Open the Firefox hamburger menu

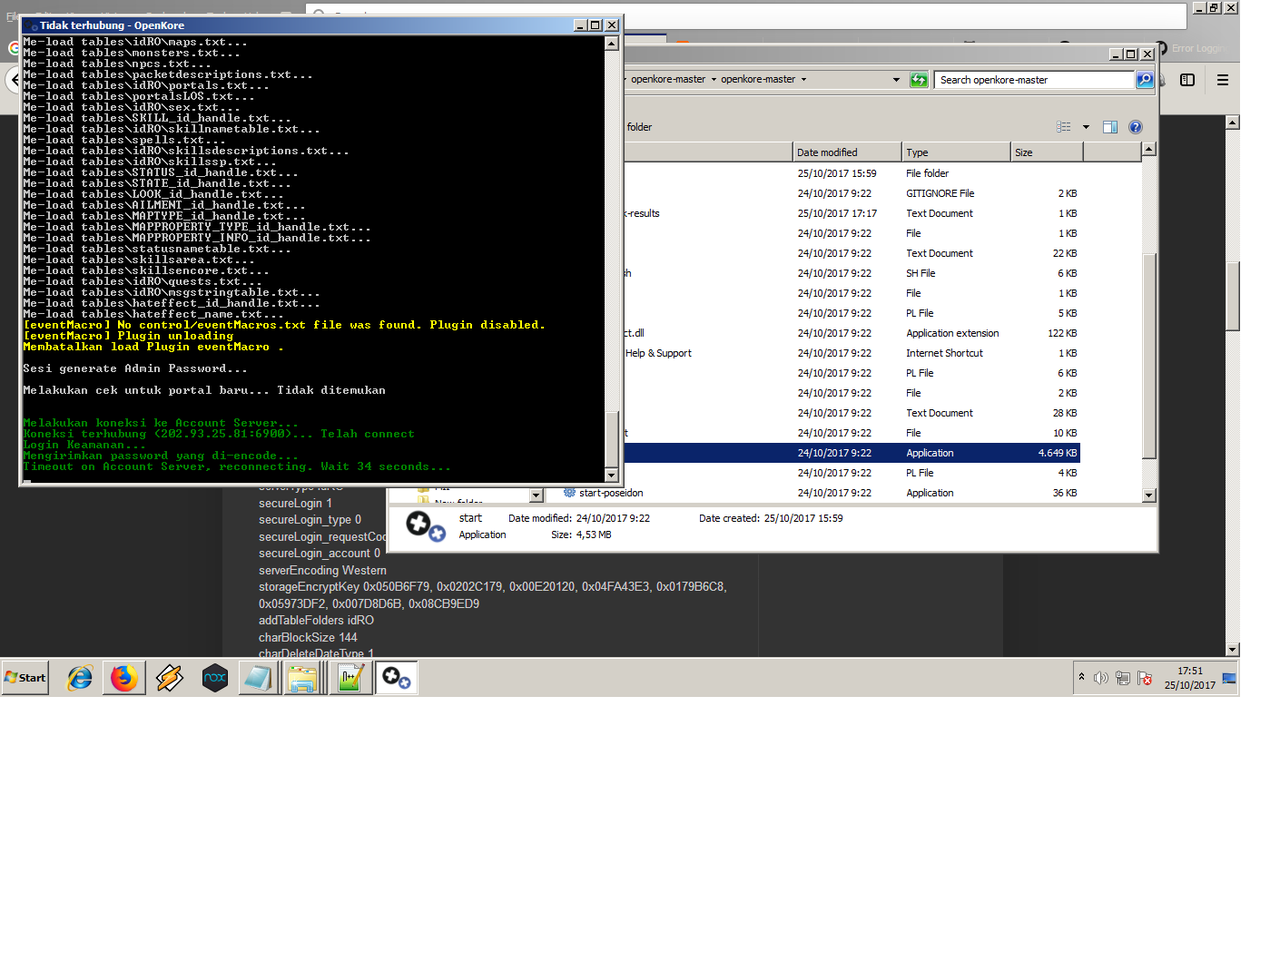click(1222, 80)
